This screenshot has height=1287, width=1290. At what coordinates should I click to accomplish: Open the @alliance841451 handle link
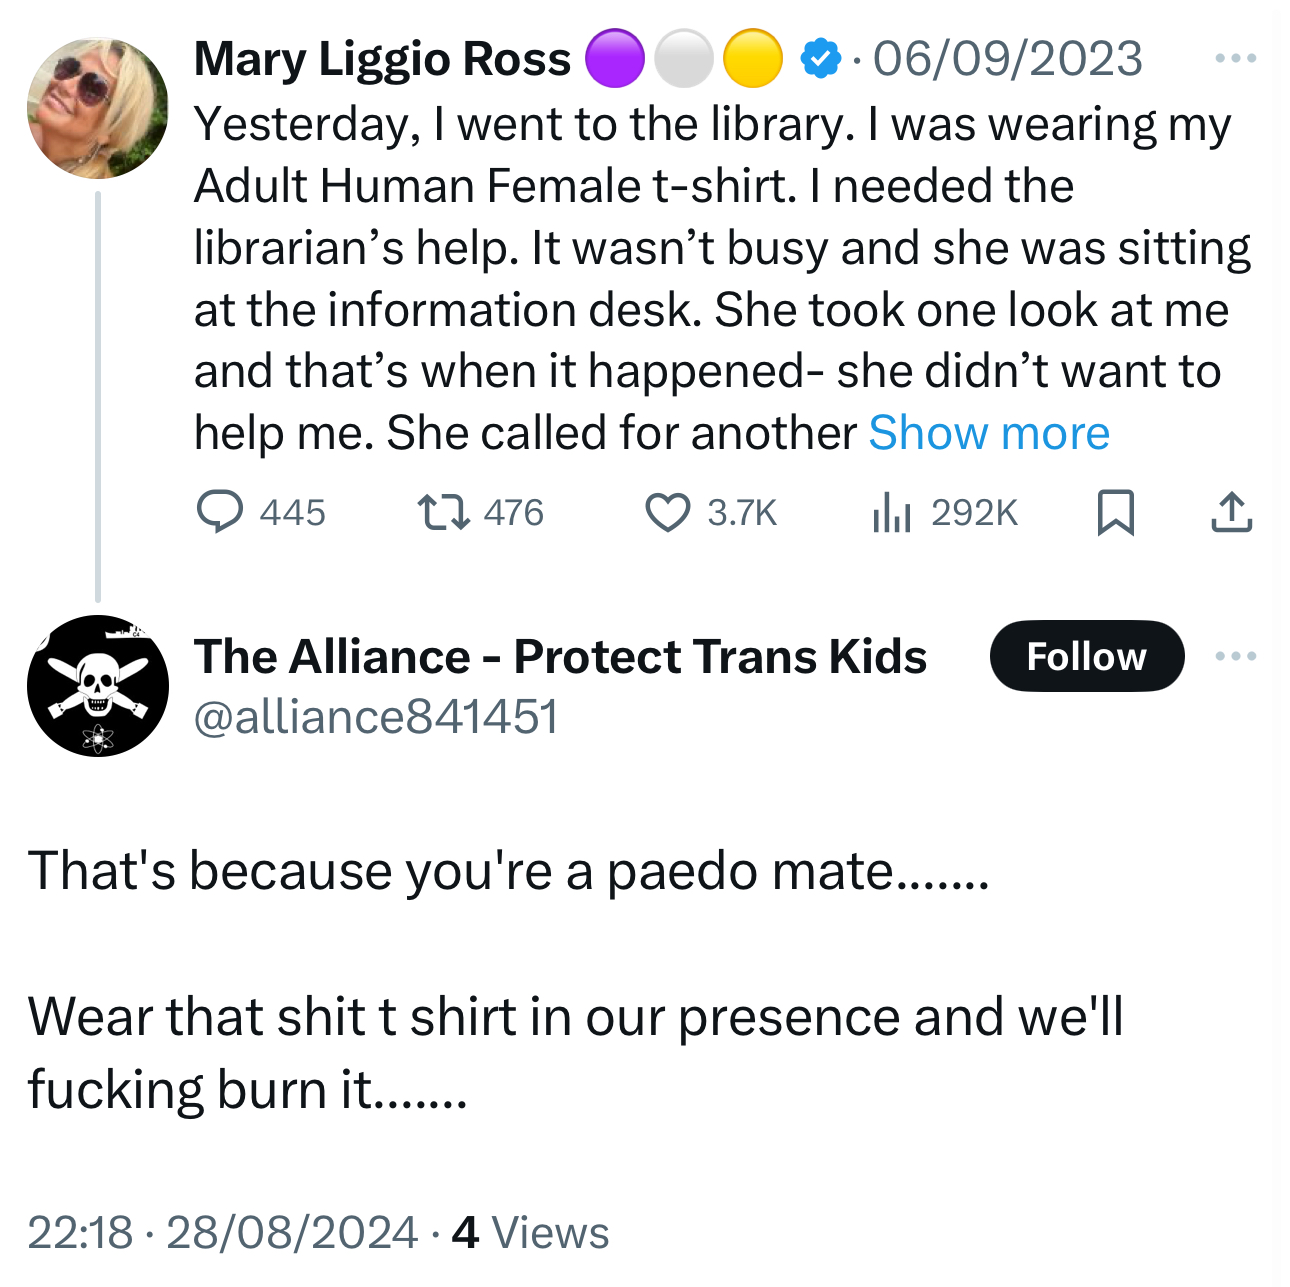pyautogui.click(x=376, y=717)
